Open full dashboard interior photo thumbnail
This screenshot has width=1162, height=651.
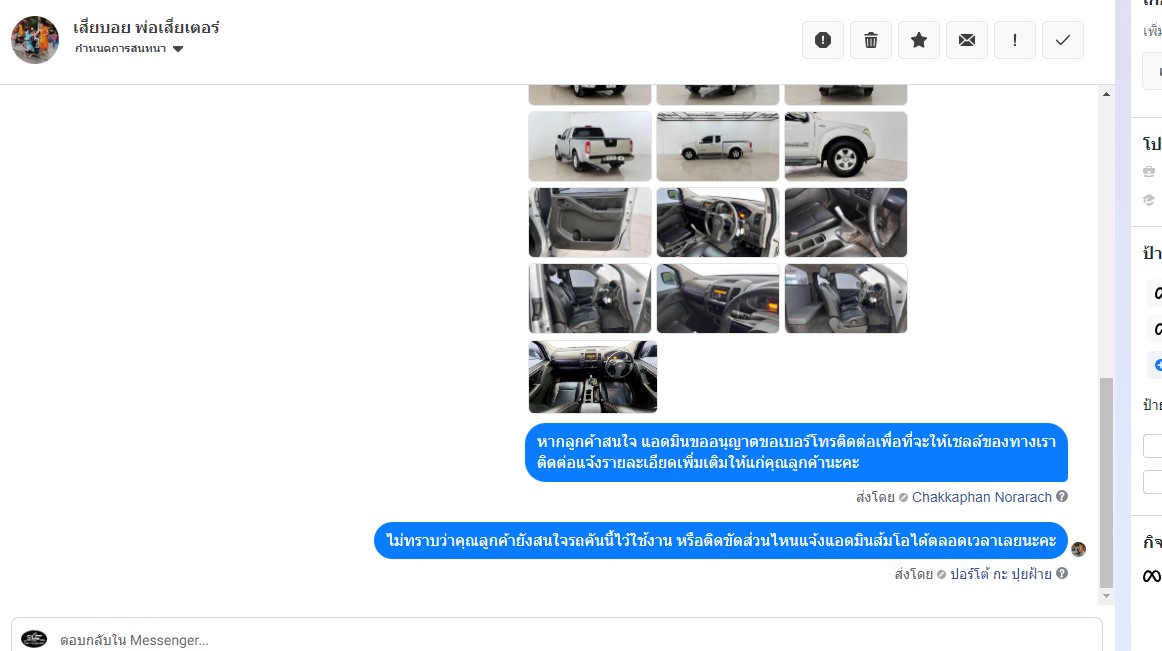pyautogui.click(x=593, y=377)
